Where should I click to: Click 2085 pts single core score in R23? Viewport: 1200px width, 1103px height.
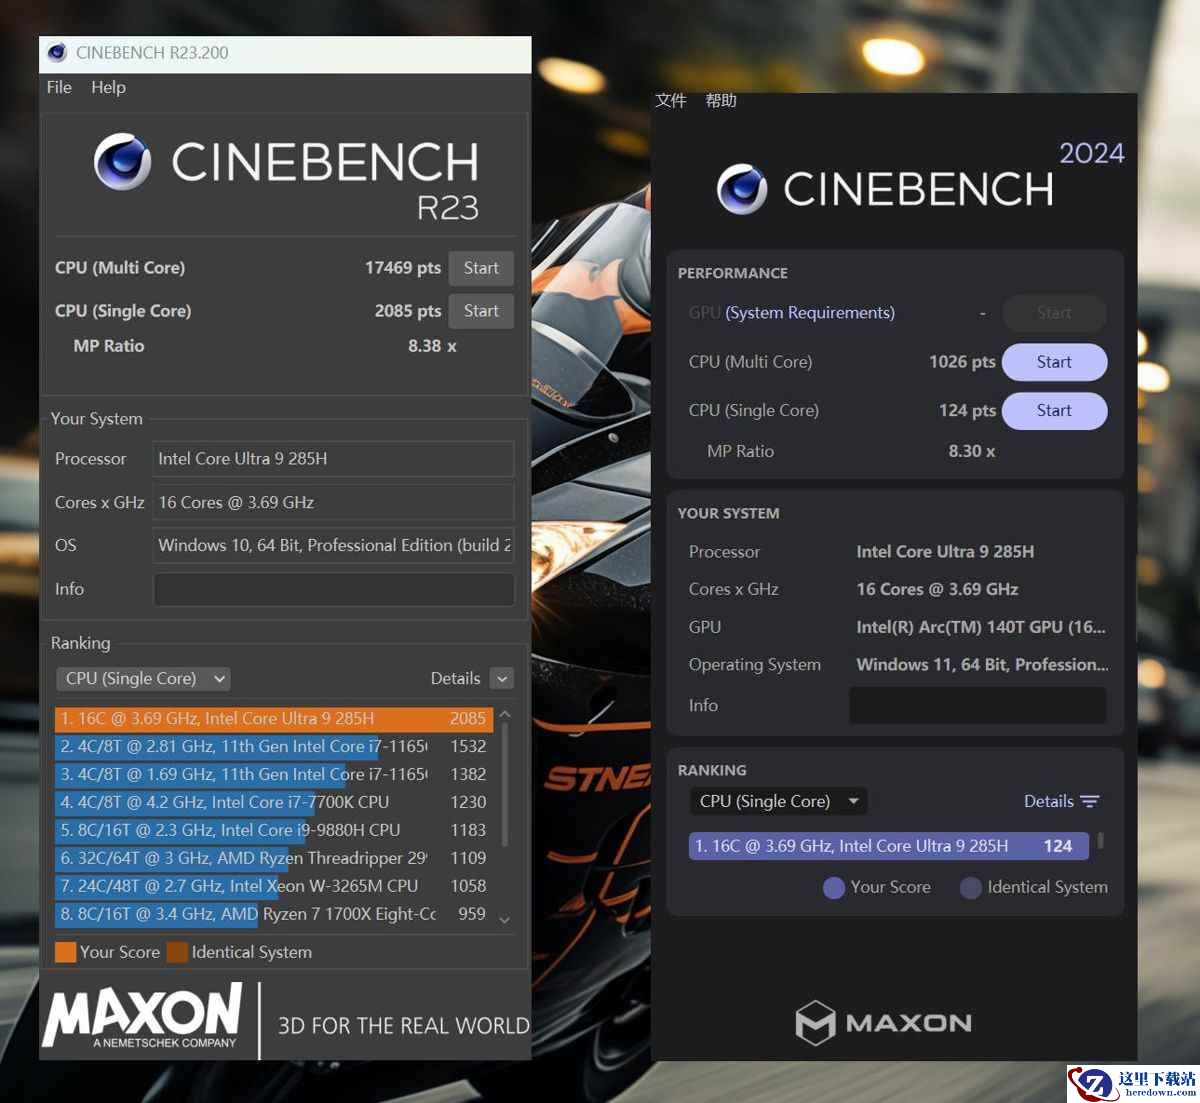[x=408, y=311]
